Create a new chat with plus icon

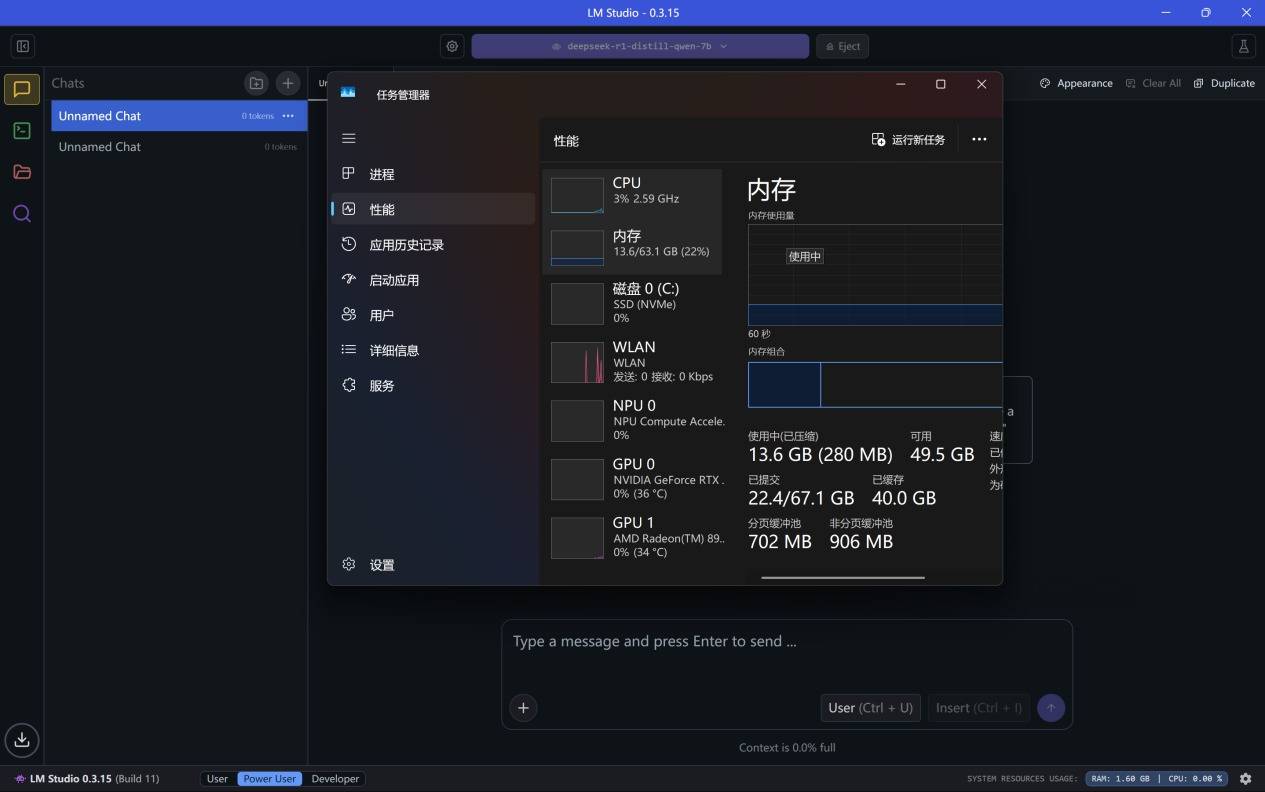pyautogui.click(x=287, y=84)
